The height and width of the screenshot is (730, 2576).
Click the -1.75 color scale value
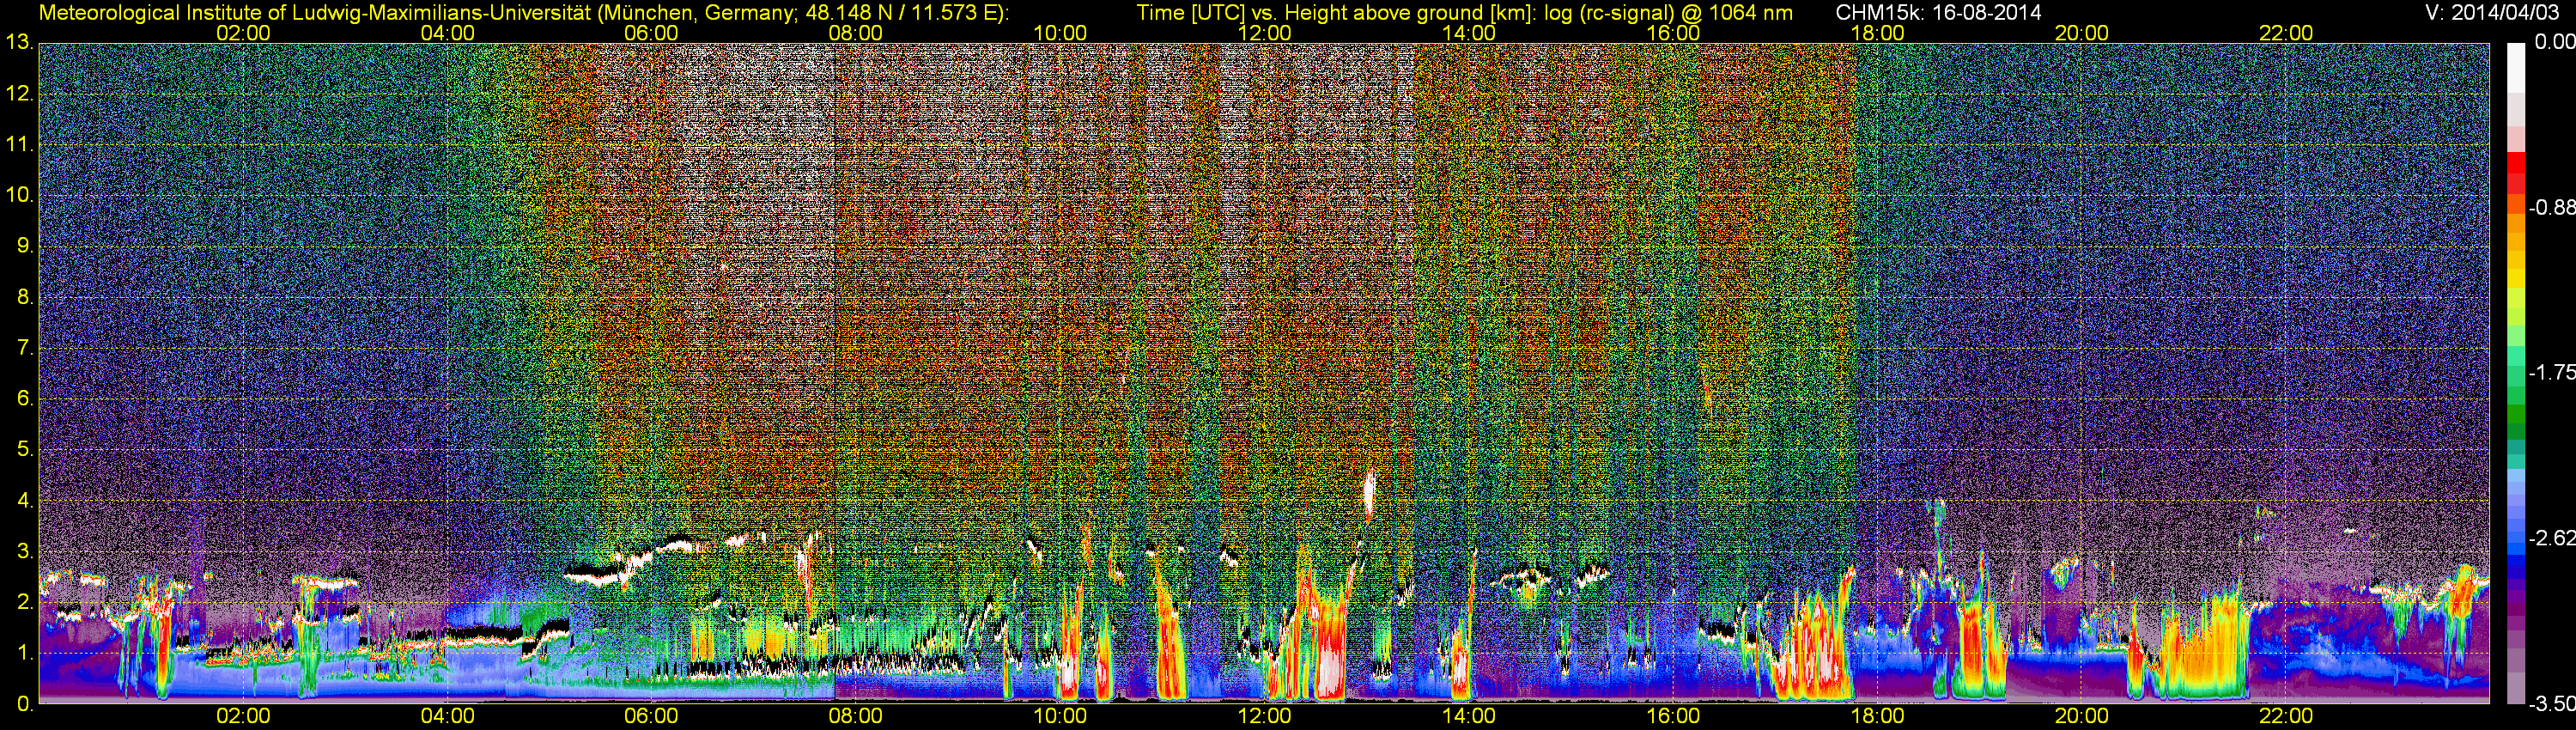2552,372
